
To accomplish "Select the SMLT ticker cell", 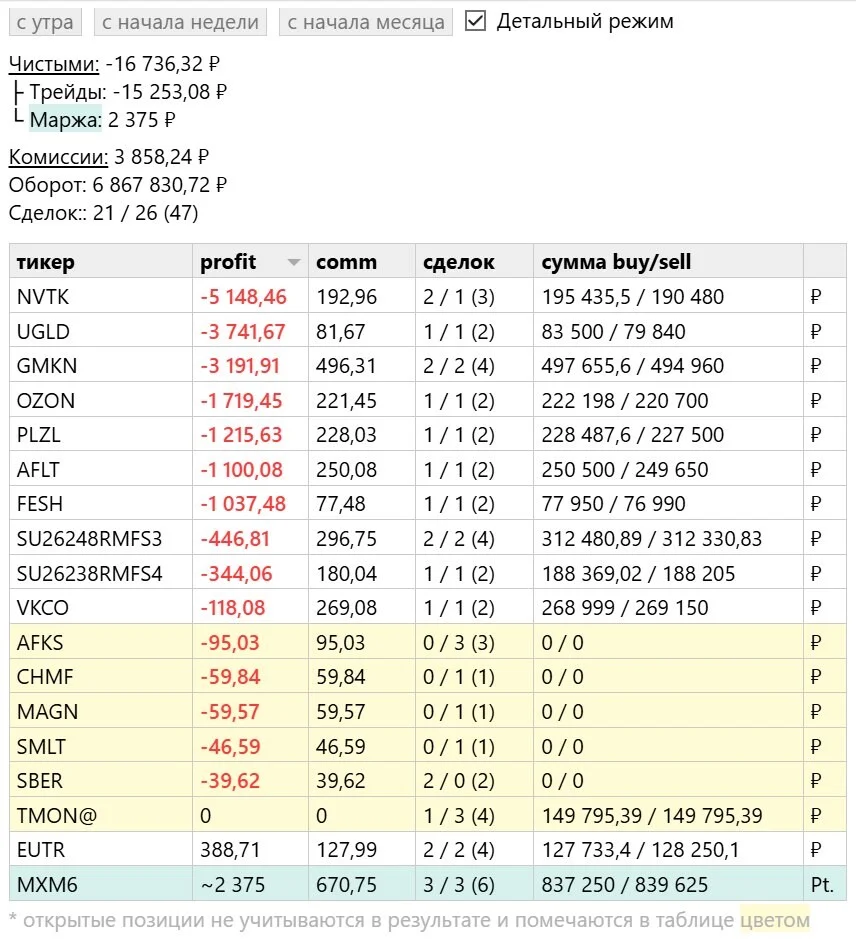I will point(101,746).
